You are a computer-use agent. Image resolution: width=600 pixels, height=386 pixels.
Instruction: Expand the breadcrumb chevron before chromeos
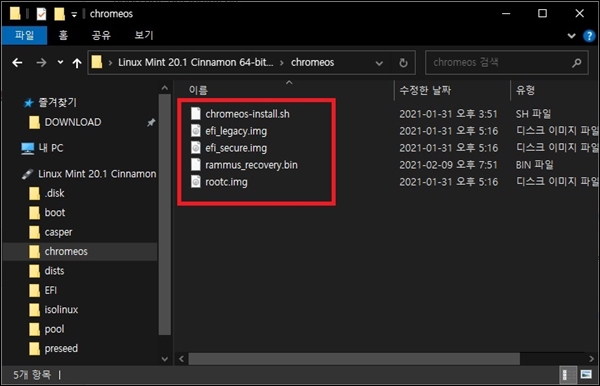click(282, 63)
